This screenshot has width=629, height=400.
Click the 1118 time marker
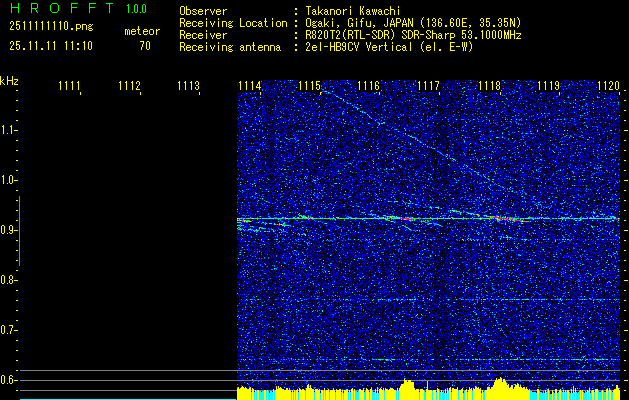coord(488,86)
